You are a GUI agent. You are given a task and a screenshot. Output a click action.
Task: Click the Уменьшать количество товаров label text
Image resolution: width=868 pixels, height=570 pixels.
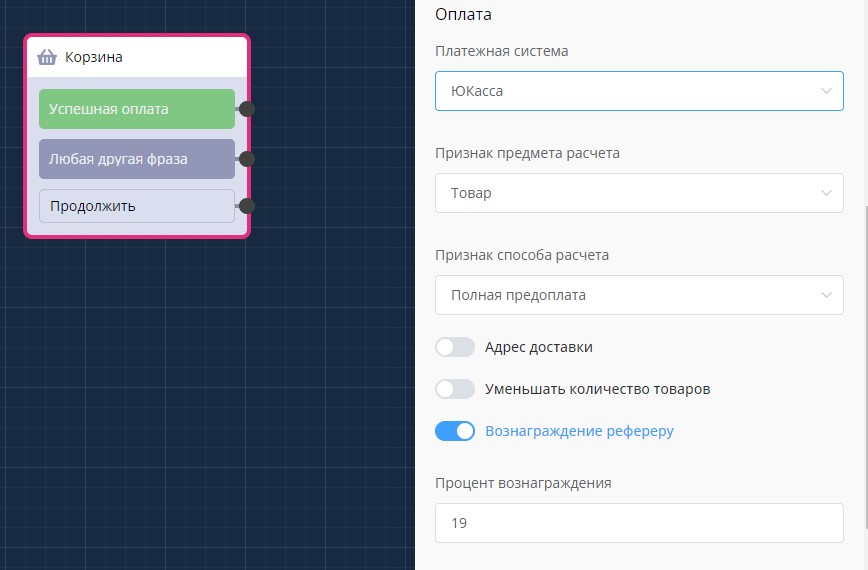pos(597,389)
